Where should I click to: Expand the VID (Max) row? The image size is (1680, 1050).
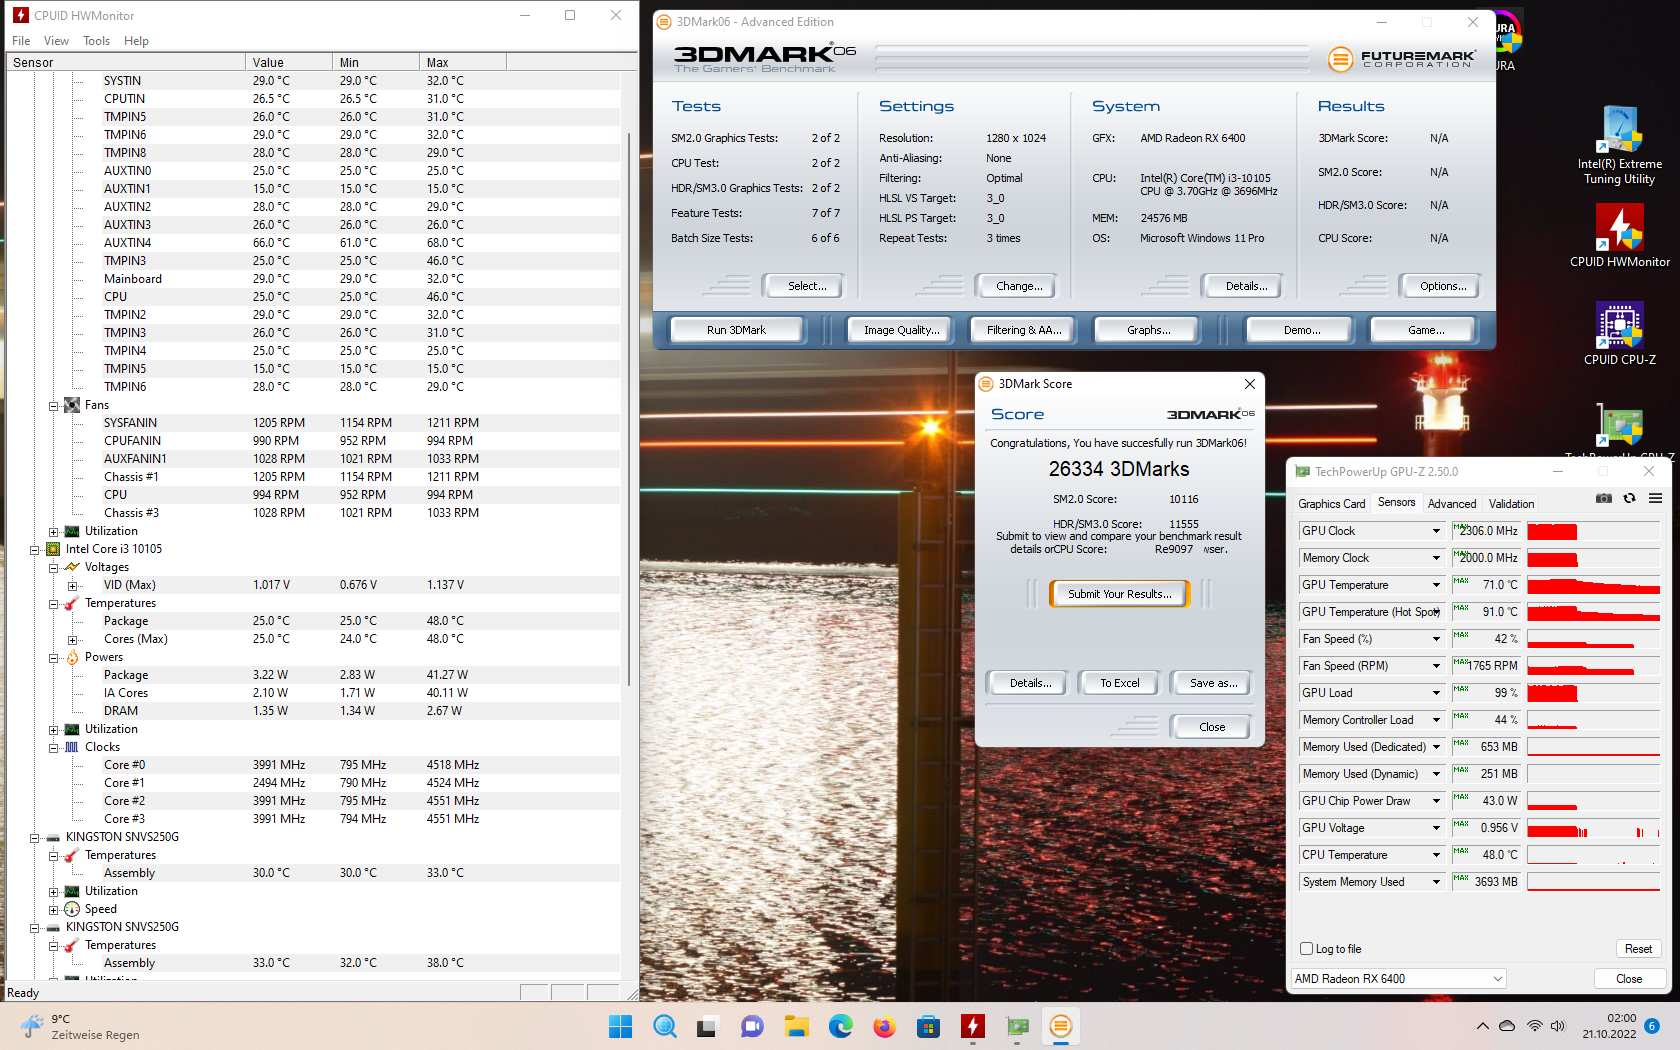72,585
